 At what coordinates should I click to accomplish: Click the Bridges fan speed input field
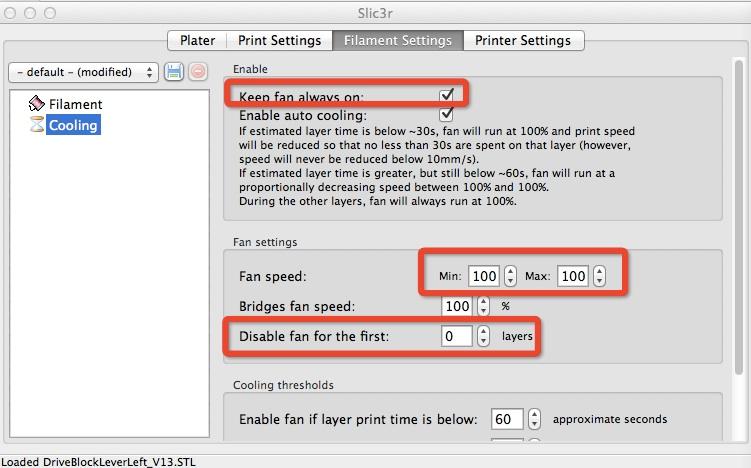(457, 306)
